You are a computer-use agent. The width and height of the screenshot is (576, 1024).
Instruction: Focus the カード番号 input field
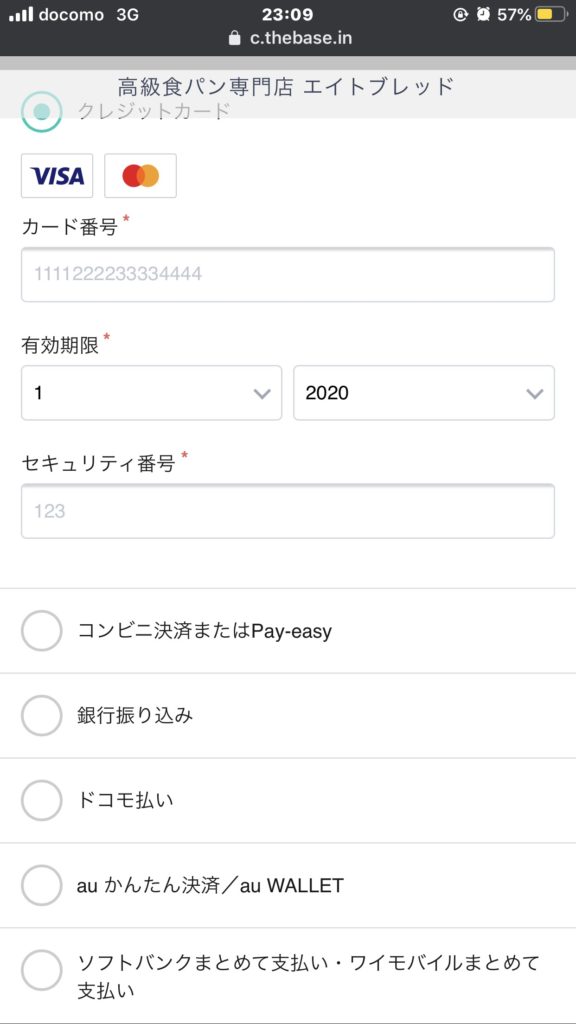(x=288, y=274)
